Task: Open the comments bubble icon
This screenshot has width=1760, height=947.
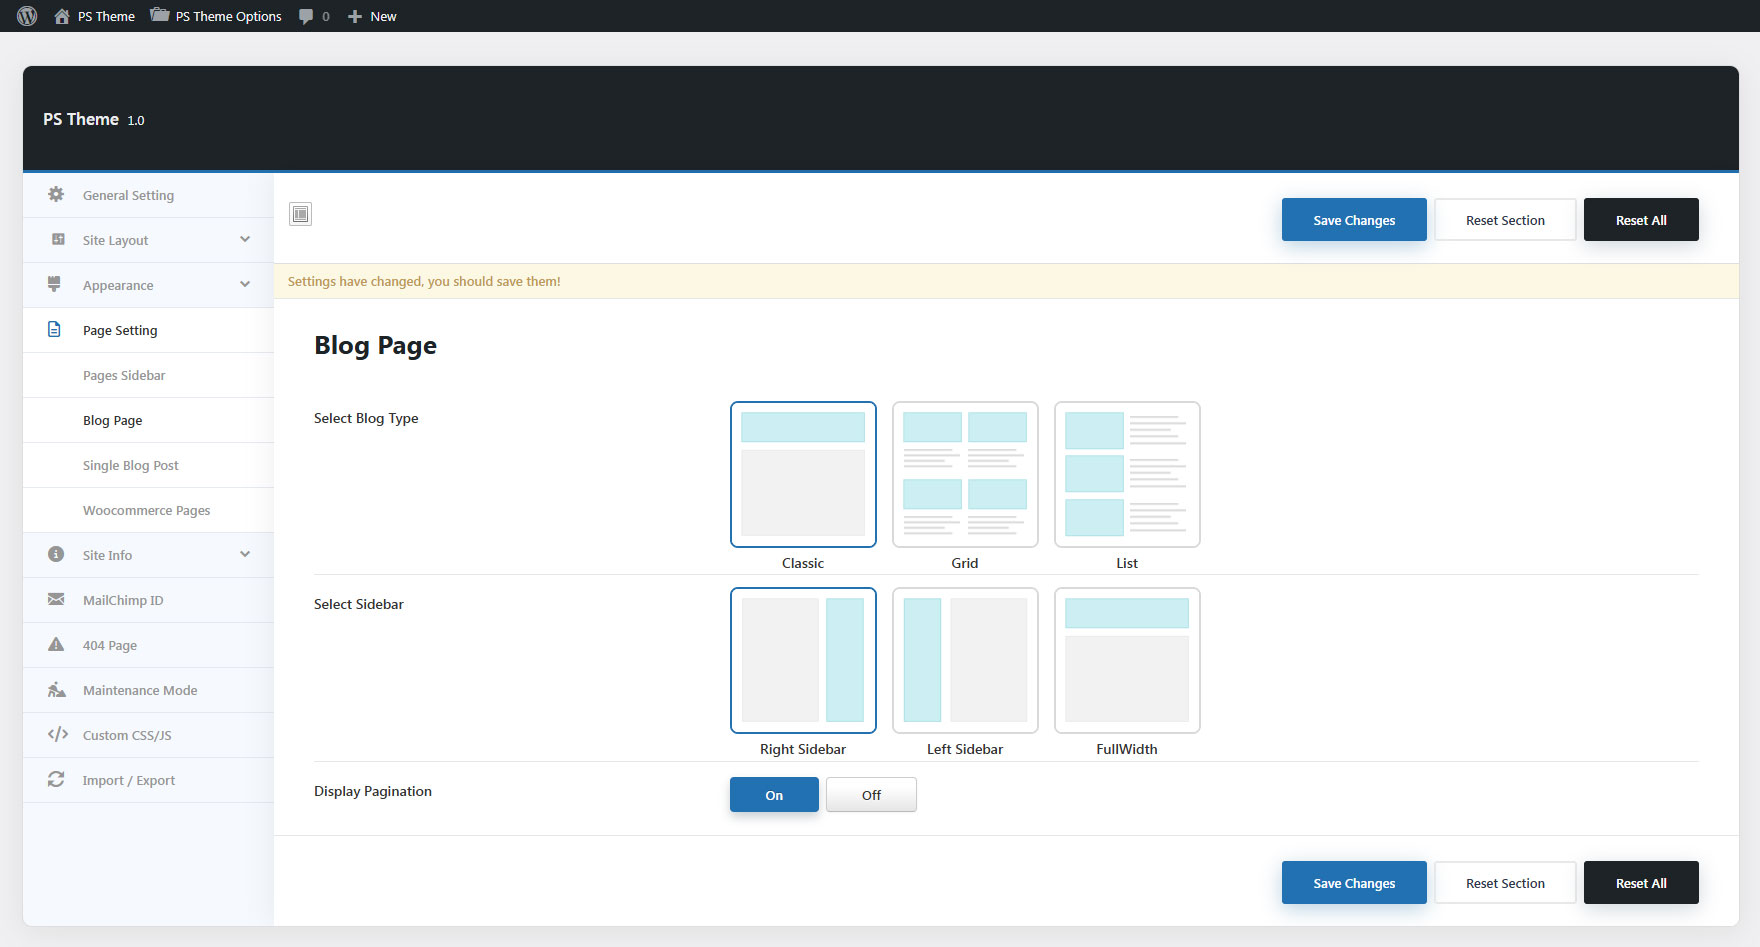Action: pos(306,16)
